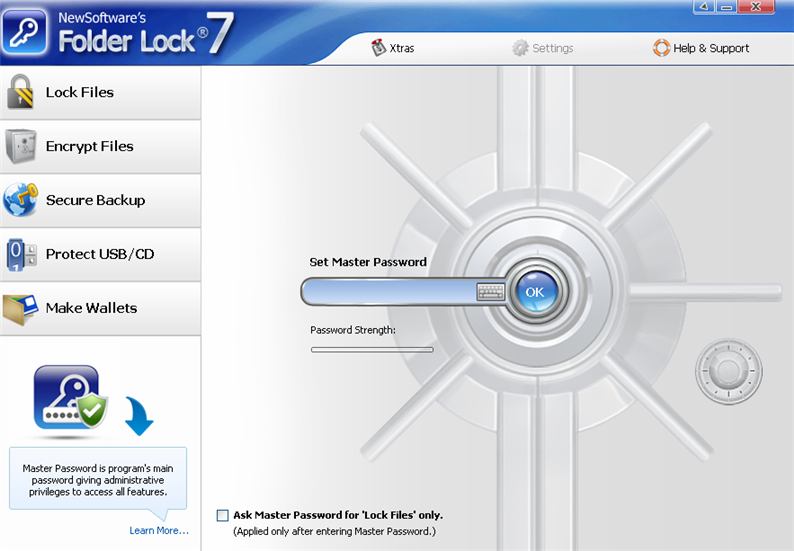Click the Folder Lock key logo icon

pyautogui.click(x=24, y=32)
